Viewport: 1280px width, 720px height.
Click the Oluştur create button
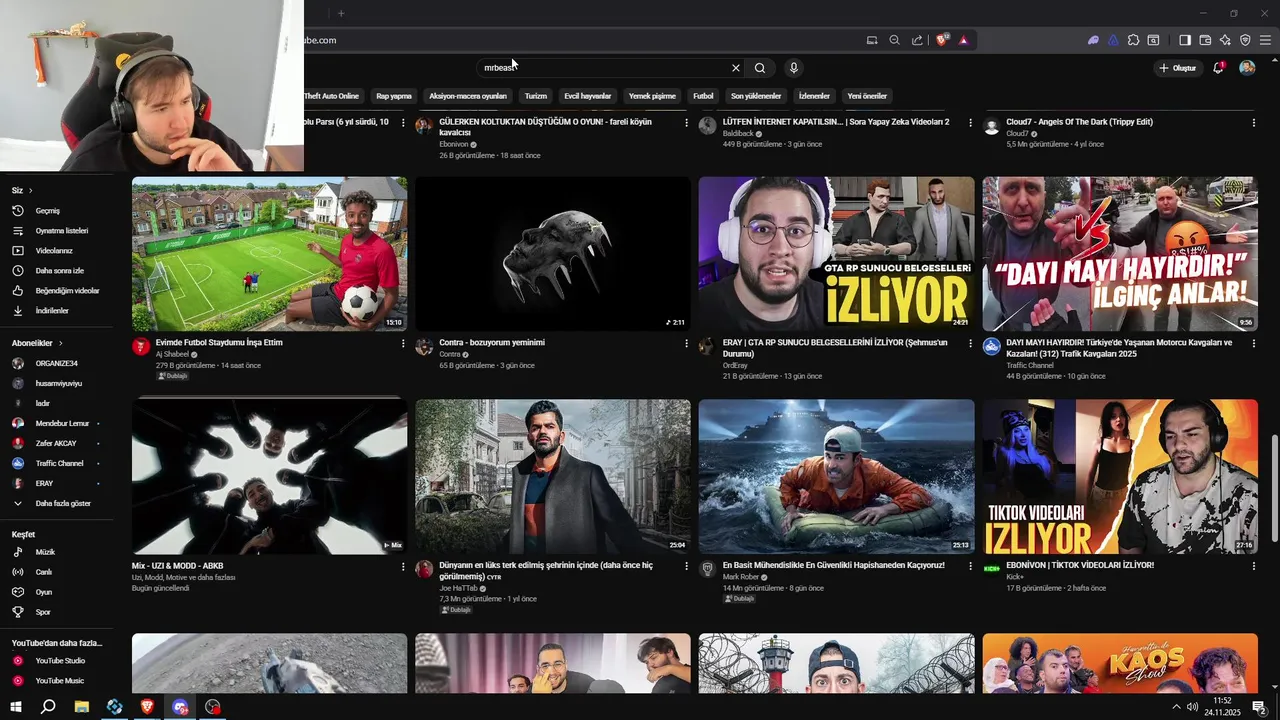tap(1177, 68)
